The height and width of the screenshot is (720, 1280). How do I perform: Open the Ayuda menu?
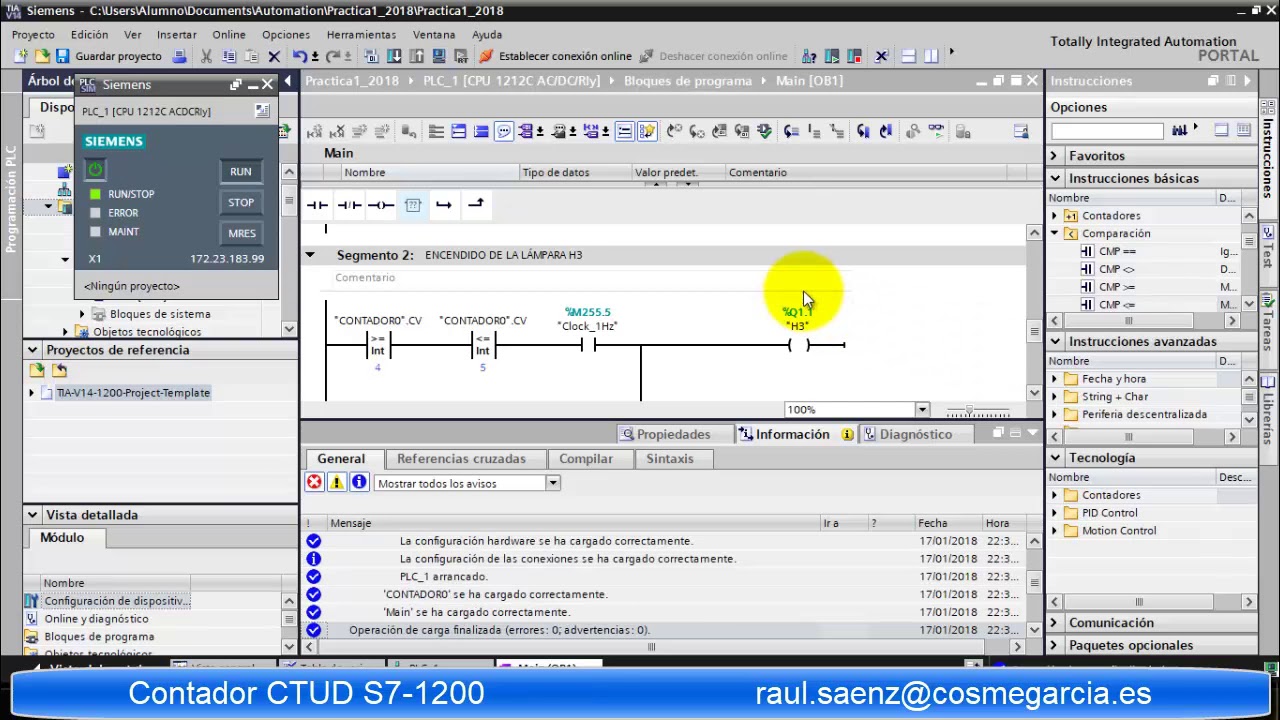[487, 34]
